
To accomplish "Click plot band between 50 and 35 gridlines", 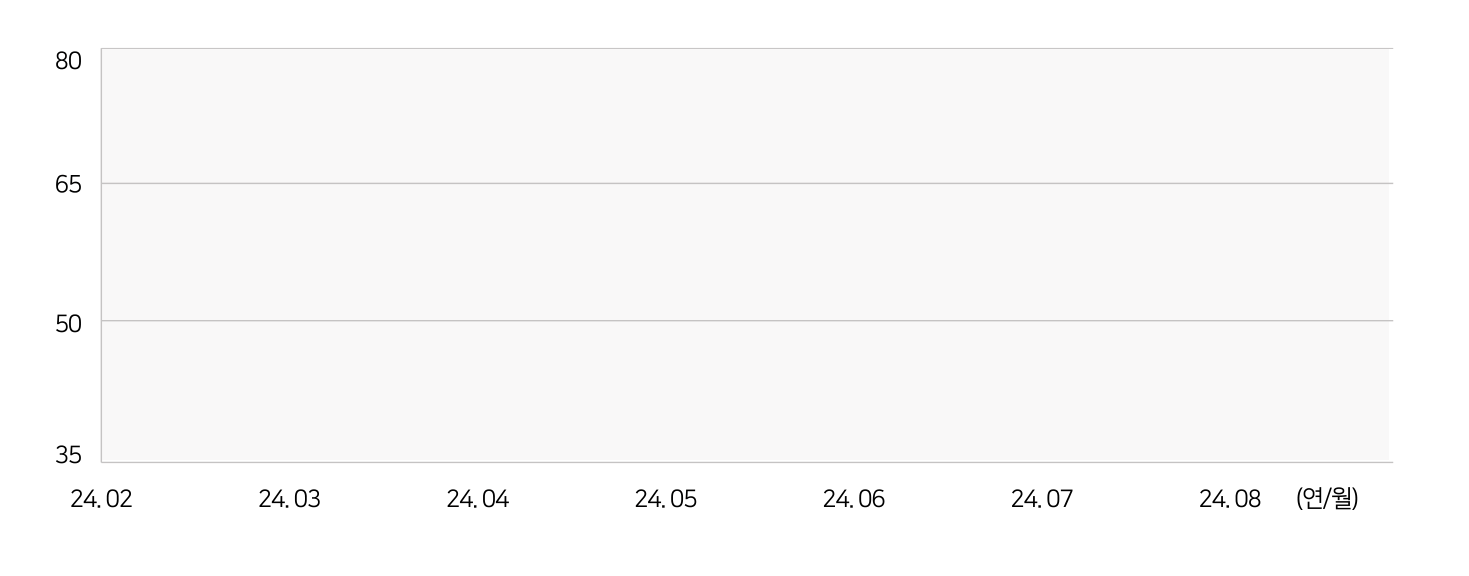I will point(746,391).
